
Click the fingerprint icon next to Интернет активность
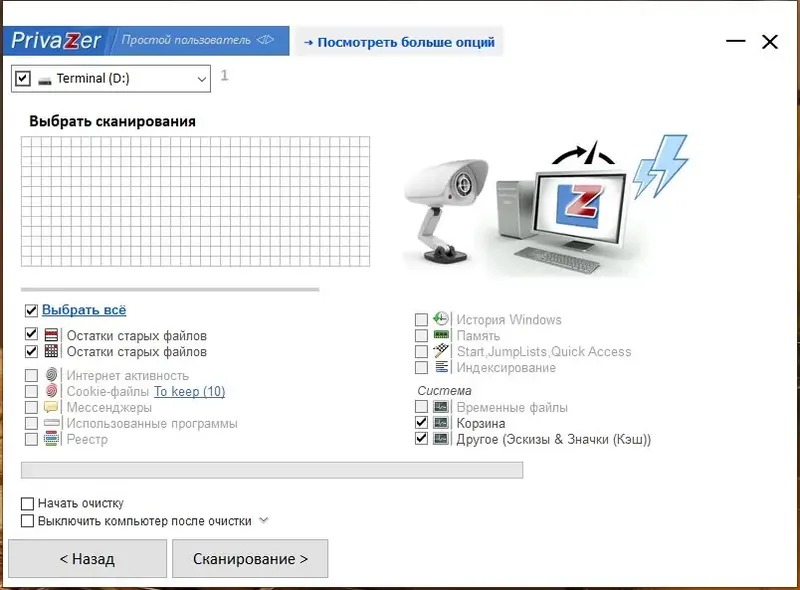click(x=52, y=375)
